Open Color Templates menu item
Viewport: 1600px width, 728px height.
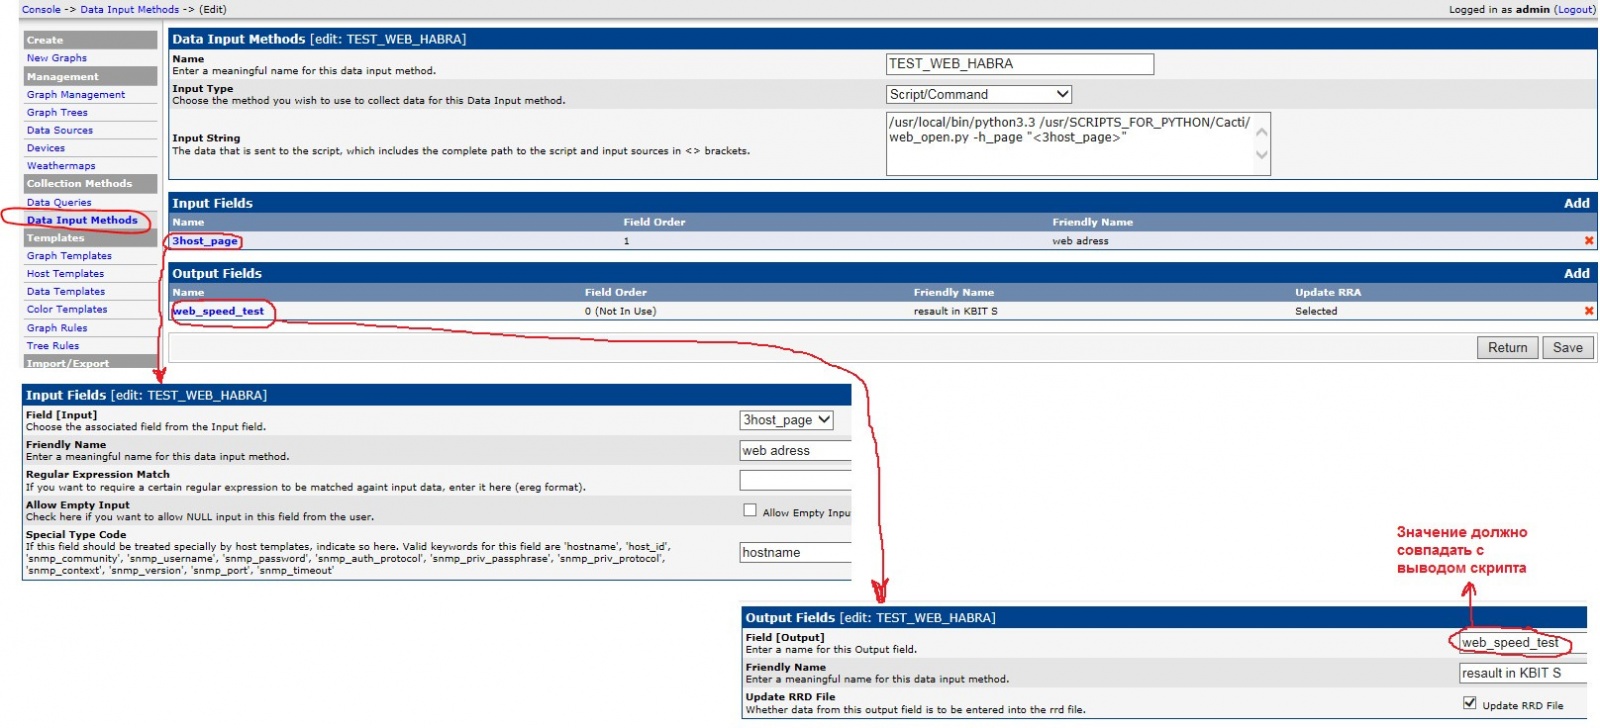(67, 310)
